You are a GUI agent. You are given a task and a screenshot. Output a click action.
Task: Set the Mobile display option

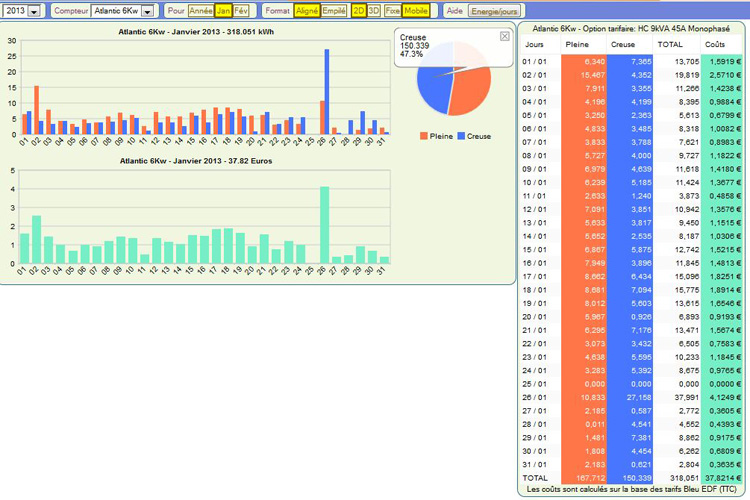[416, 11]
